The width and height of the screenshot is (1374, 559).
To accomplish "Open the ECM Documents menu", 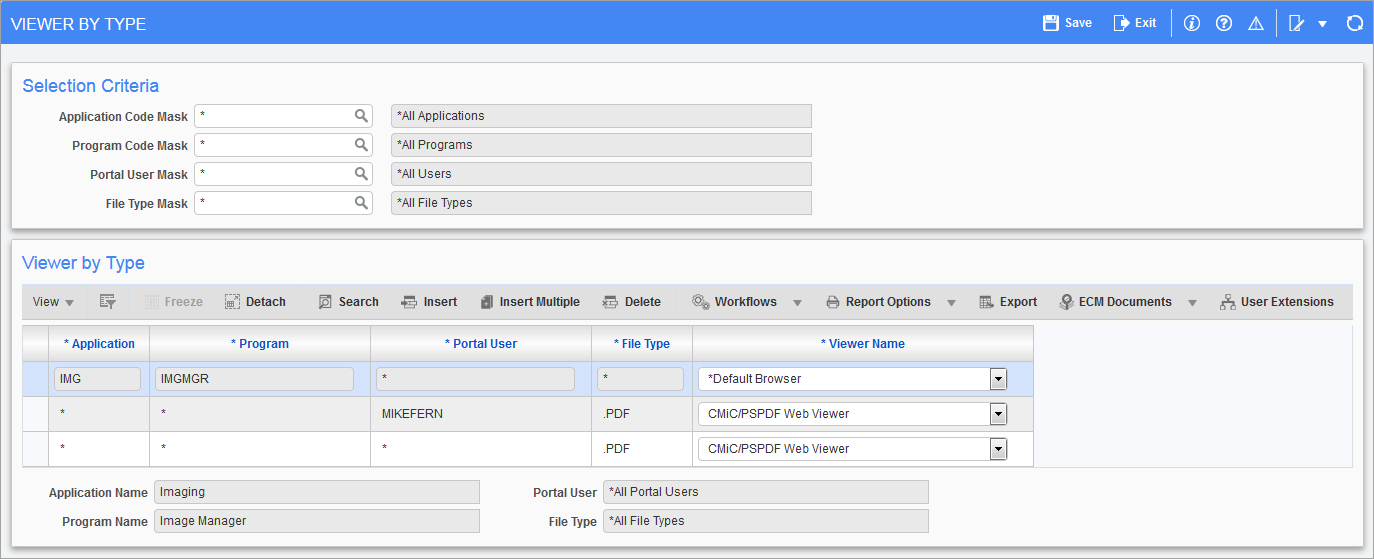I will point(1115,302).
